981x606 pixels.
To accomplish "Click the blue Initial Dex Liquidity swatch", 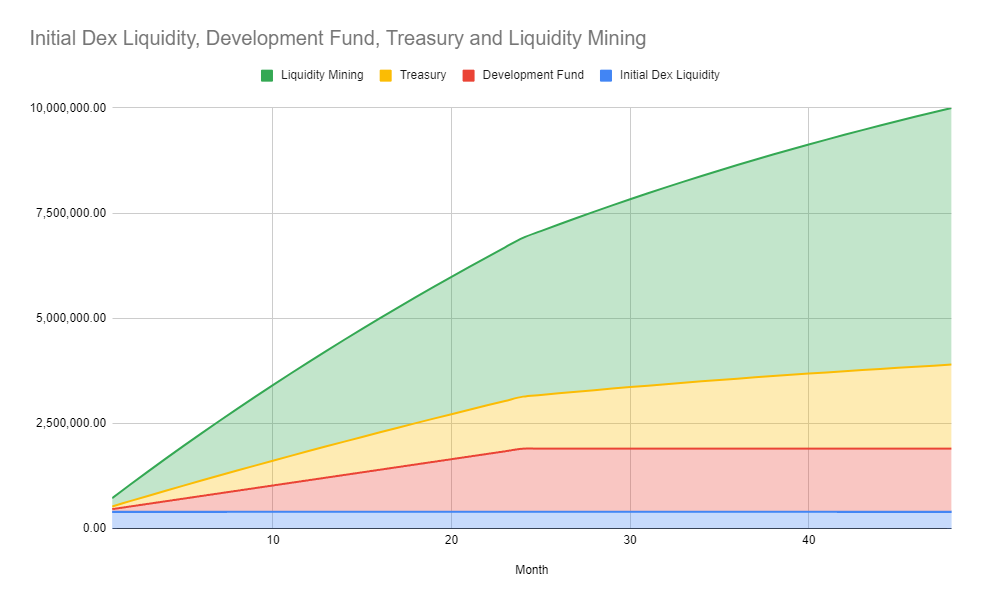I will tap(605, 75).
